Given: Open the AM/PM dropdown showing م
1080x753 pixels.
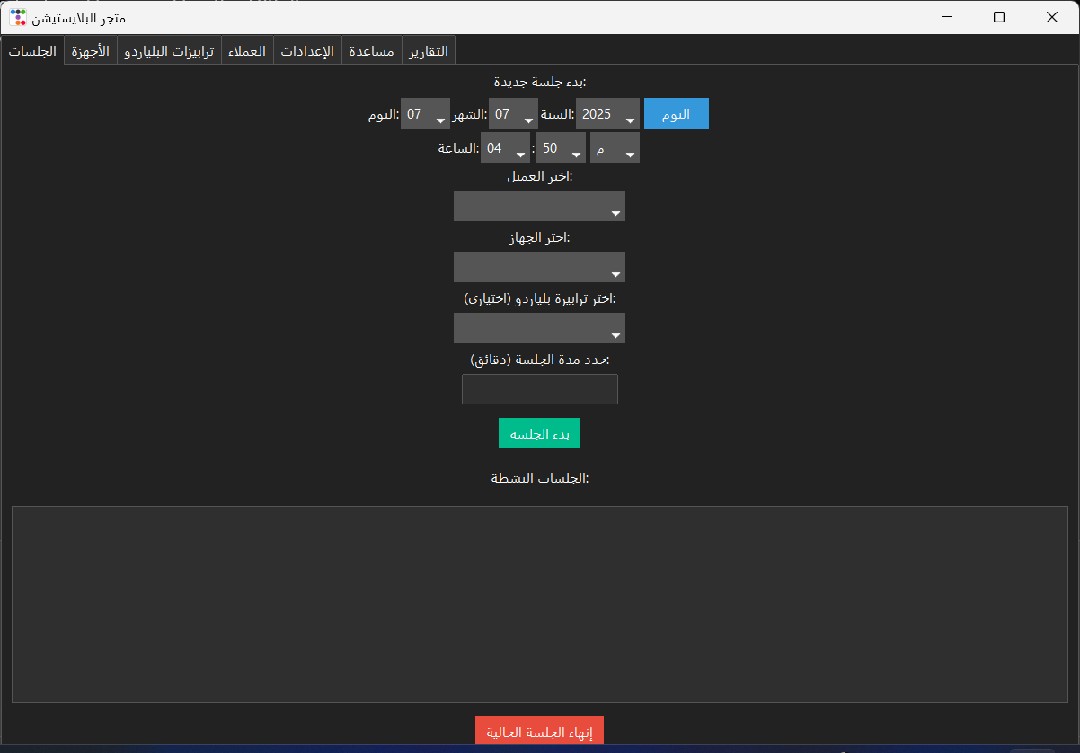Looking at the screenshot, I should coord(615,149).
